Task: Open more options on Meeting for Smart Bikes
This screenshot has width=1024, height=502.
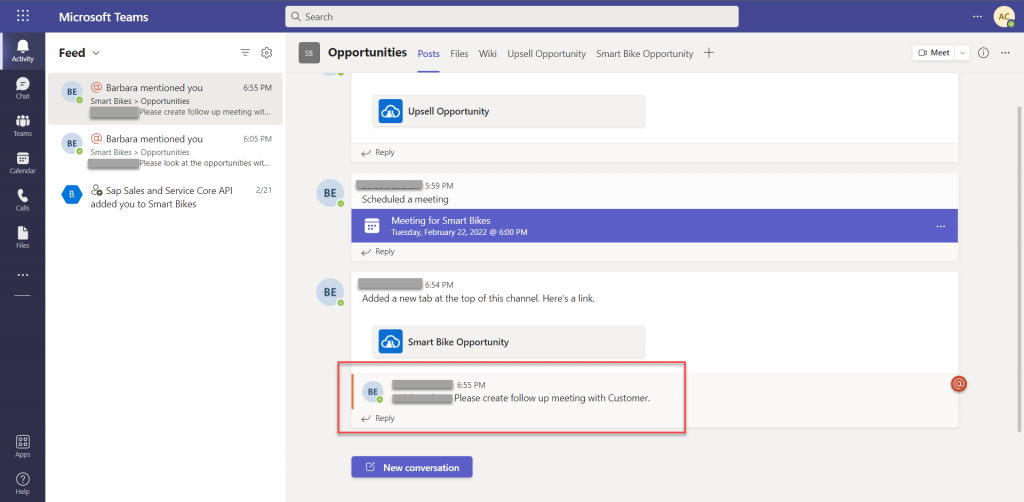Action: (940, 226)
